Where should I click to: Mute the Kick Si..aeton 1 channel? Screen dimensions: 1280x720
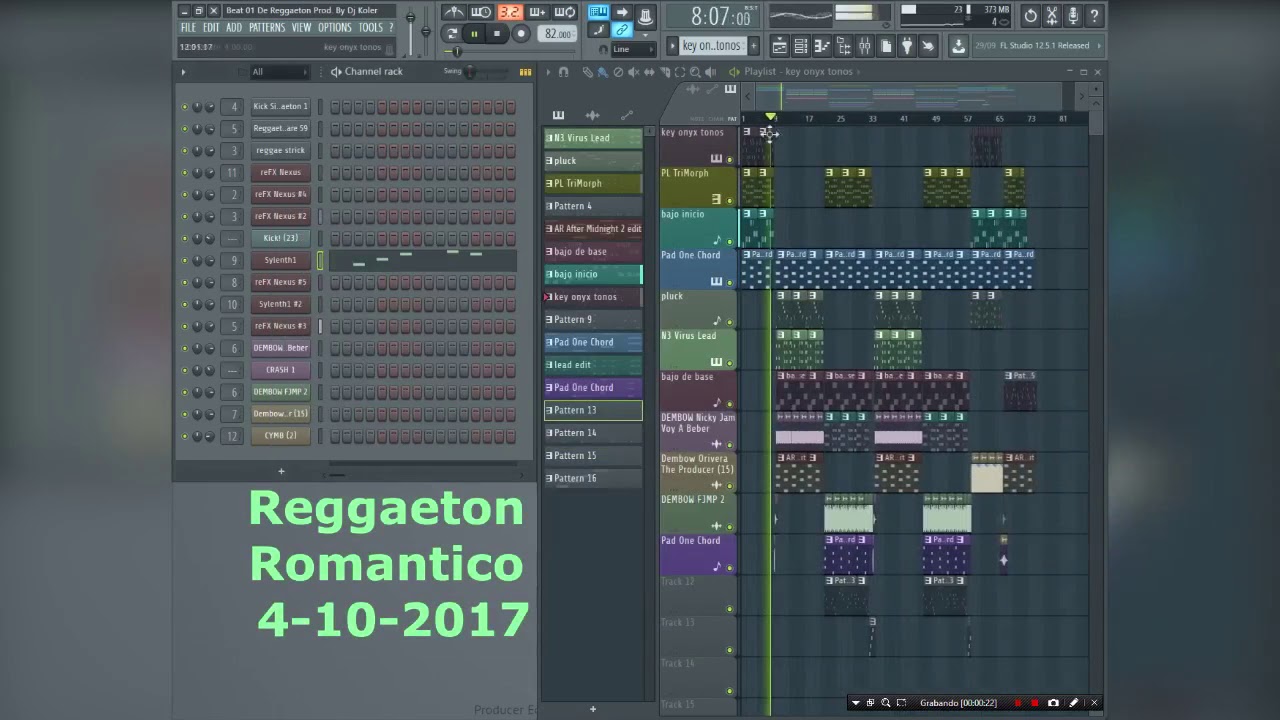tap(184, 106)
